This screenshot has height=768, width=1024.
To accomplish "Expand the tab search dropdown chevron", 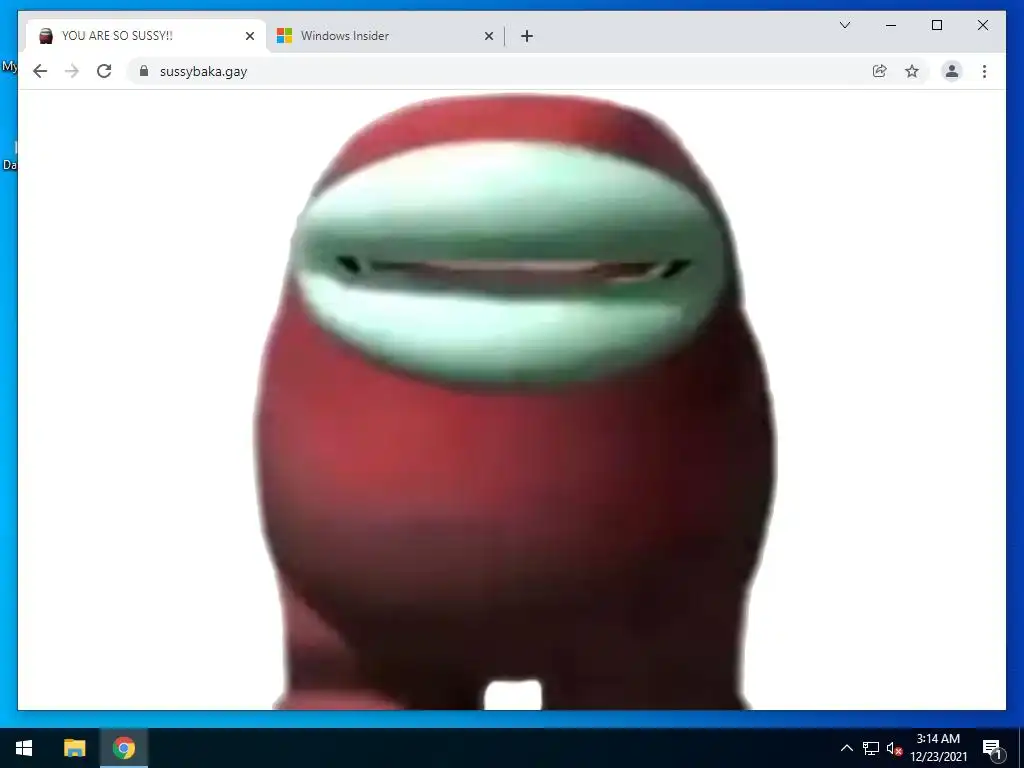I will pos(844,25).
